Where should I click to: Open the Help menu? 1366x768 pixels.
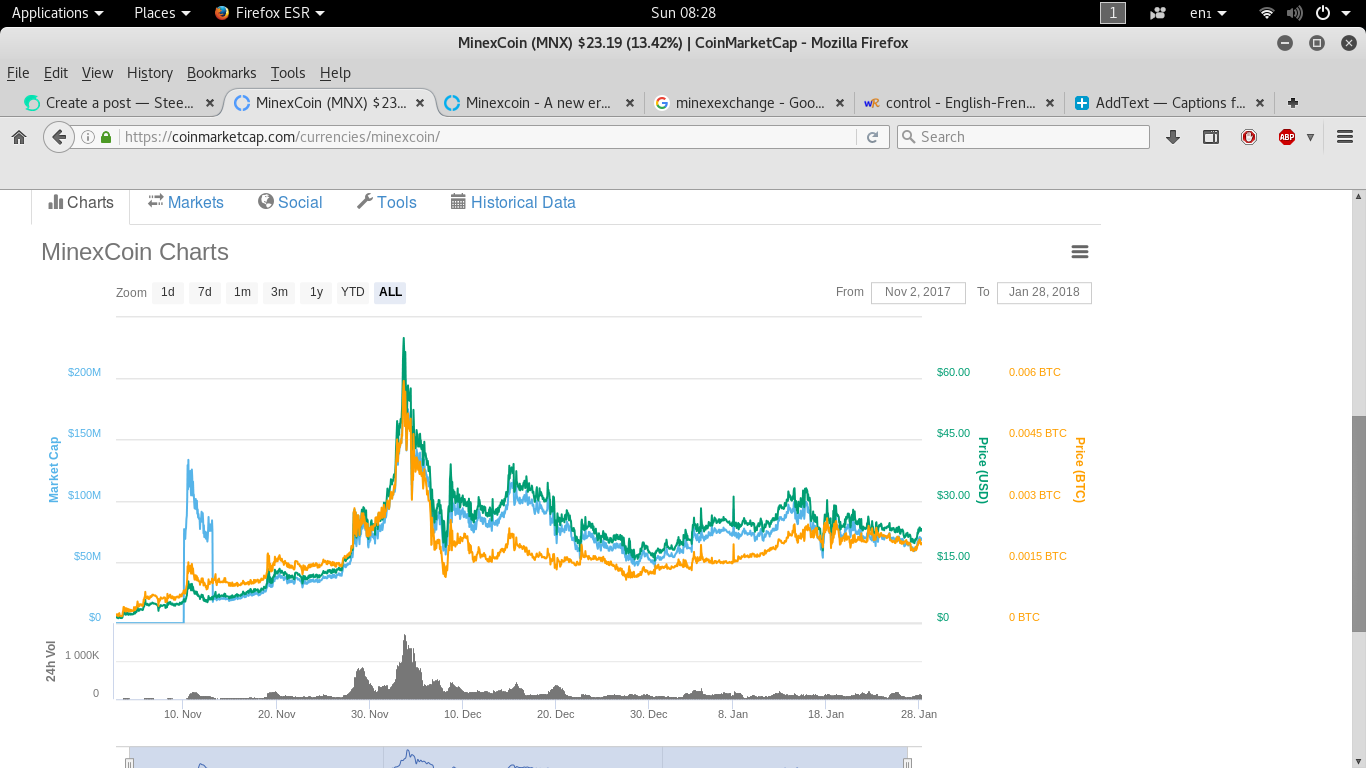(x=335, y=72)
